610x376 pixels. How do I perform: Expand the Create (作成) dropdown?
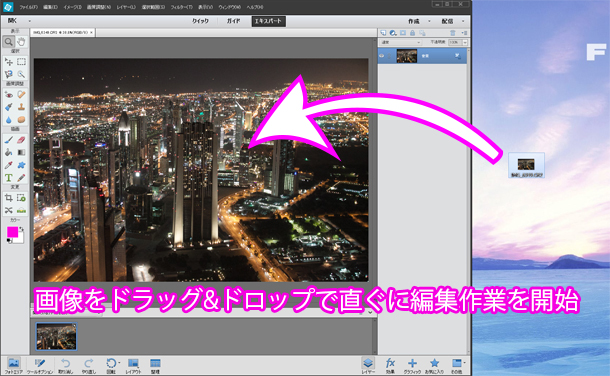(429, 21)
